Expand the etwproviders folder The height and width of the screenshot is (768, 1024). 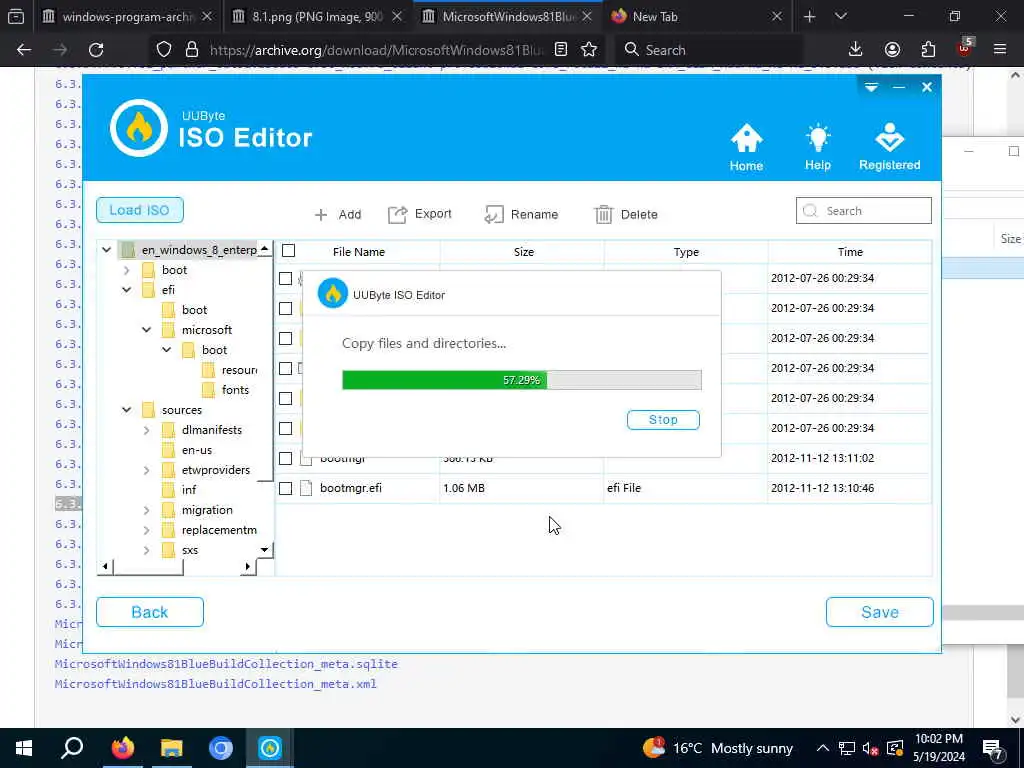147,470
